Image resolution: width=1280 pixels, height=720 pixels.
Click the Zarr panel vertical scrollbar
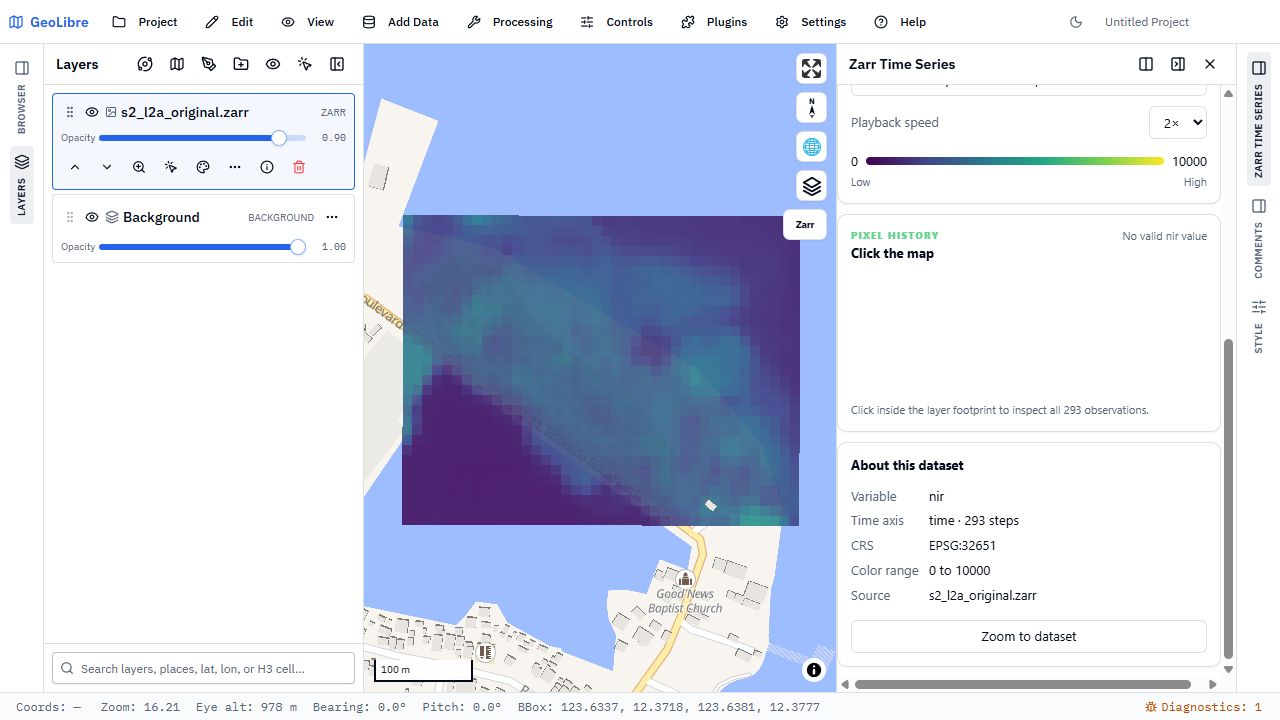[x=1229, y=497]
